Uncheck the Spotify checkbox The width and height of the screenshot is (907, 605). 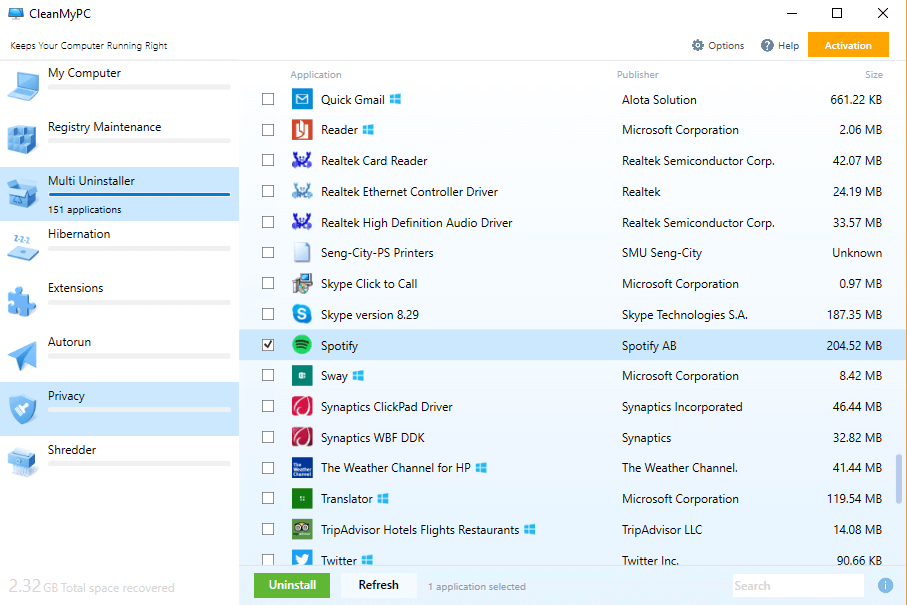[x=268, y=345]
